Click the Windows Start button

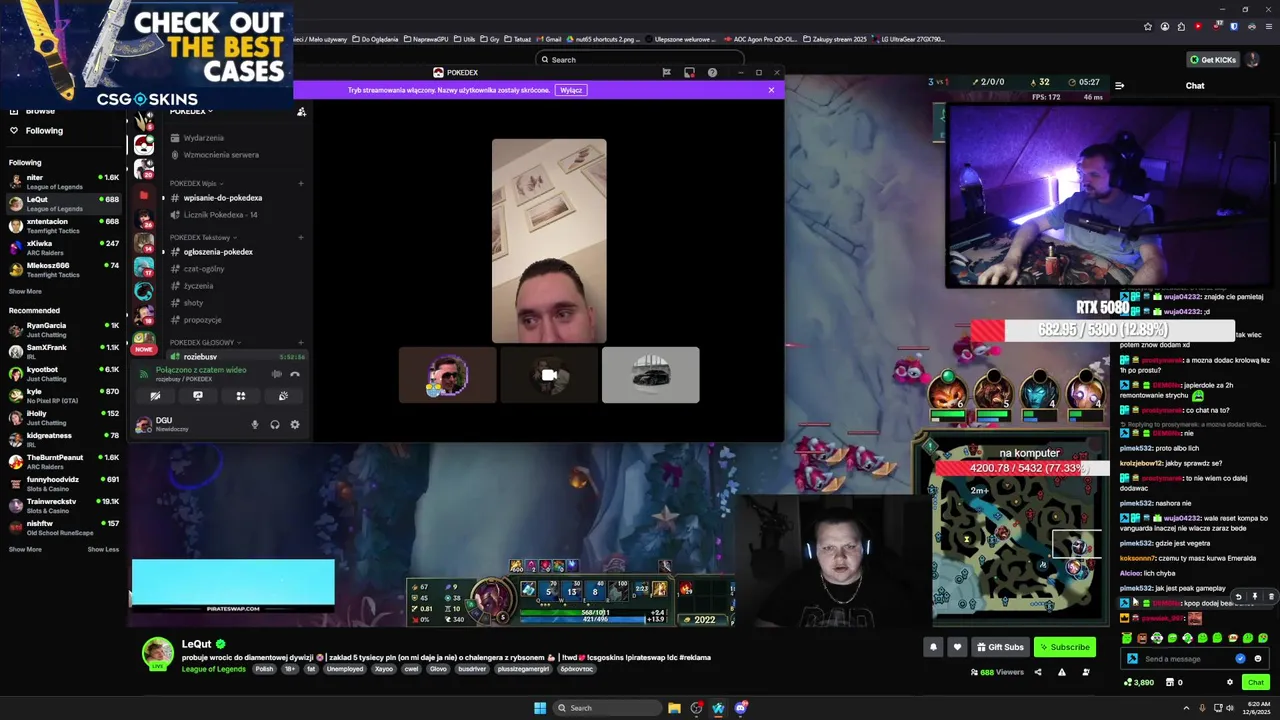point(540,708)
